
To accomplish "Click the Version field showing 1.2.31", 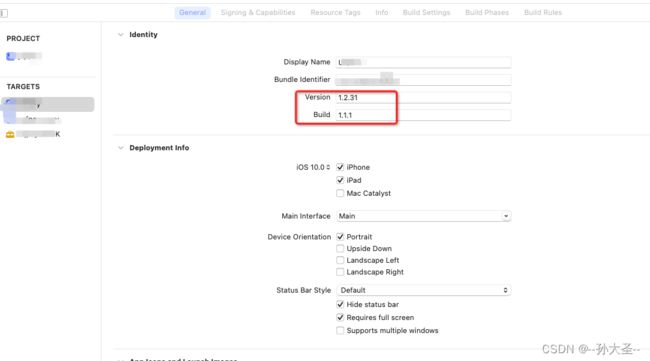I will (424, 97).
